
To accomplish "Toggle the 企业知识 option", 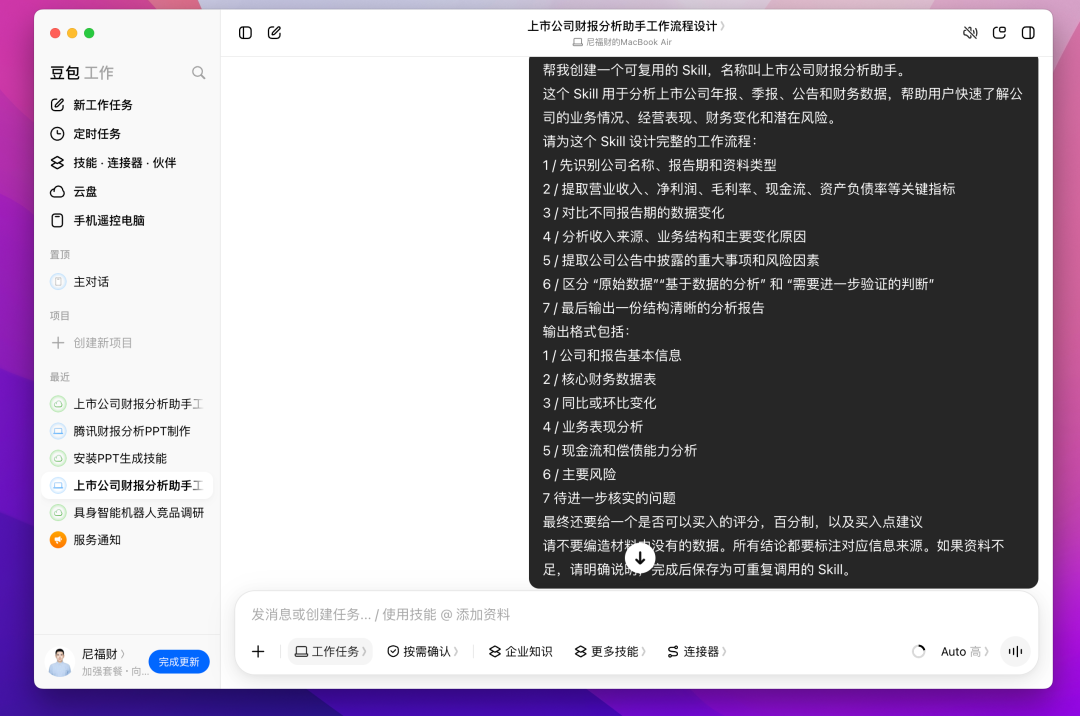I will pos(521,651).
